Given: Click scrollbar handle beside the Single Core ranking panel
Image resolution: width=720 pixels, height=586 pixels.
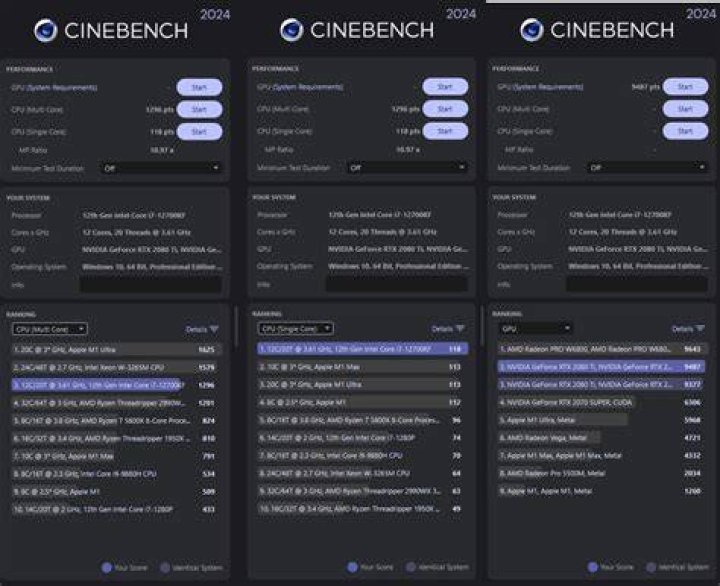Looking at the screenshot, I should coord(482,326).
